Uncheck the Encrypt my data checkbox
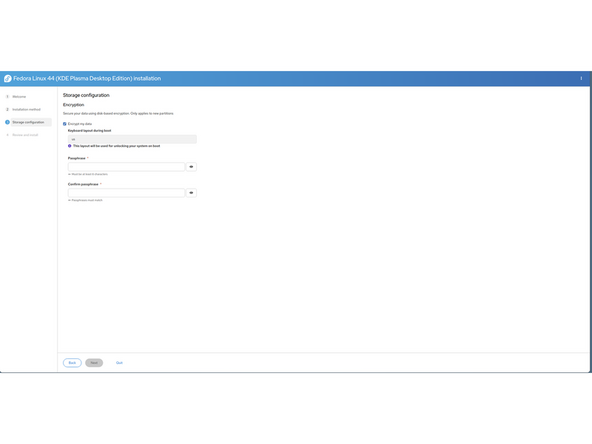The width and height of the screenshot is (592, 444). point(65,124)
